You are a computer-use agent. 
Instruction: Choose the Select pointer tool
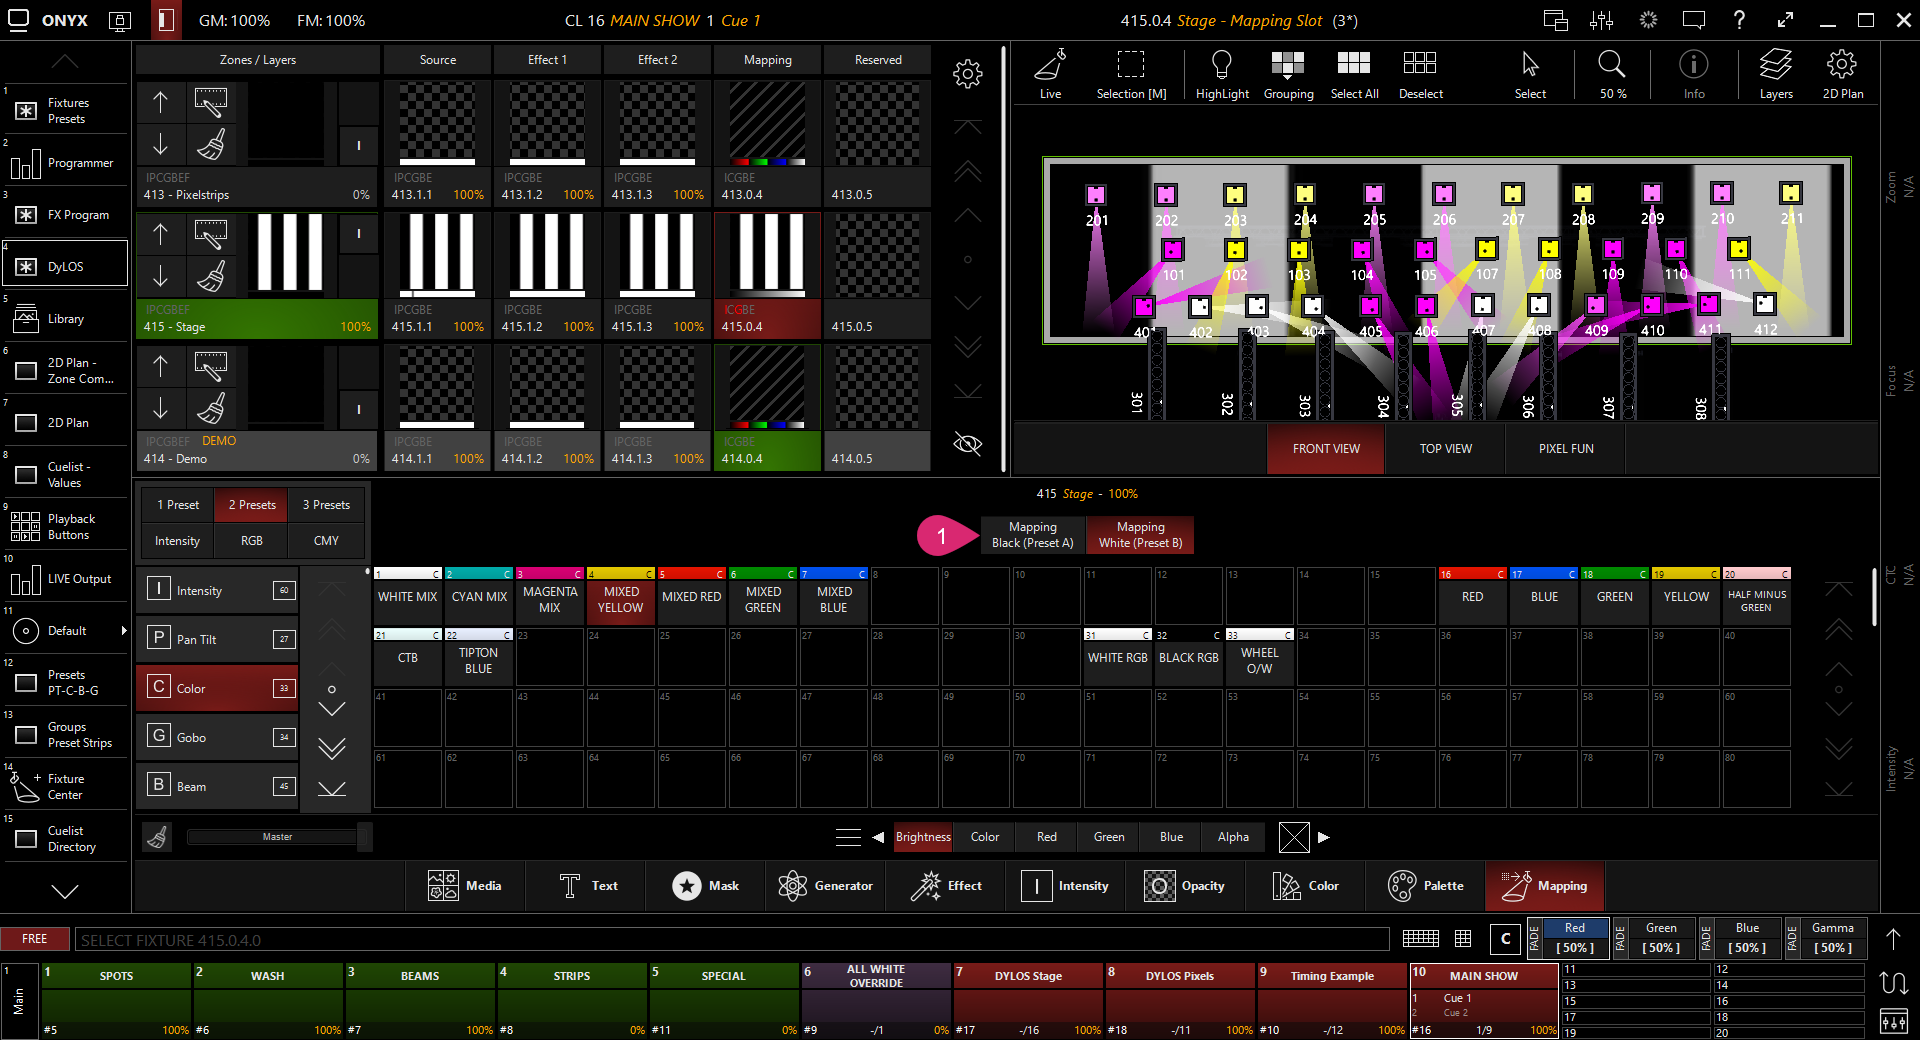(1530, 75)
